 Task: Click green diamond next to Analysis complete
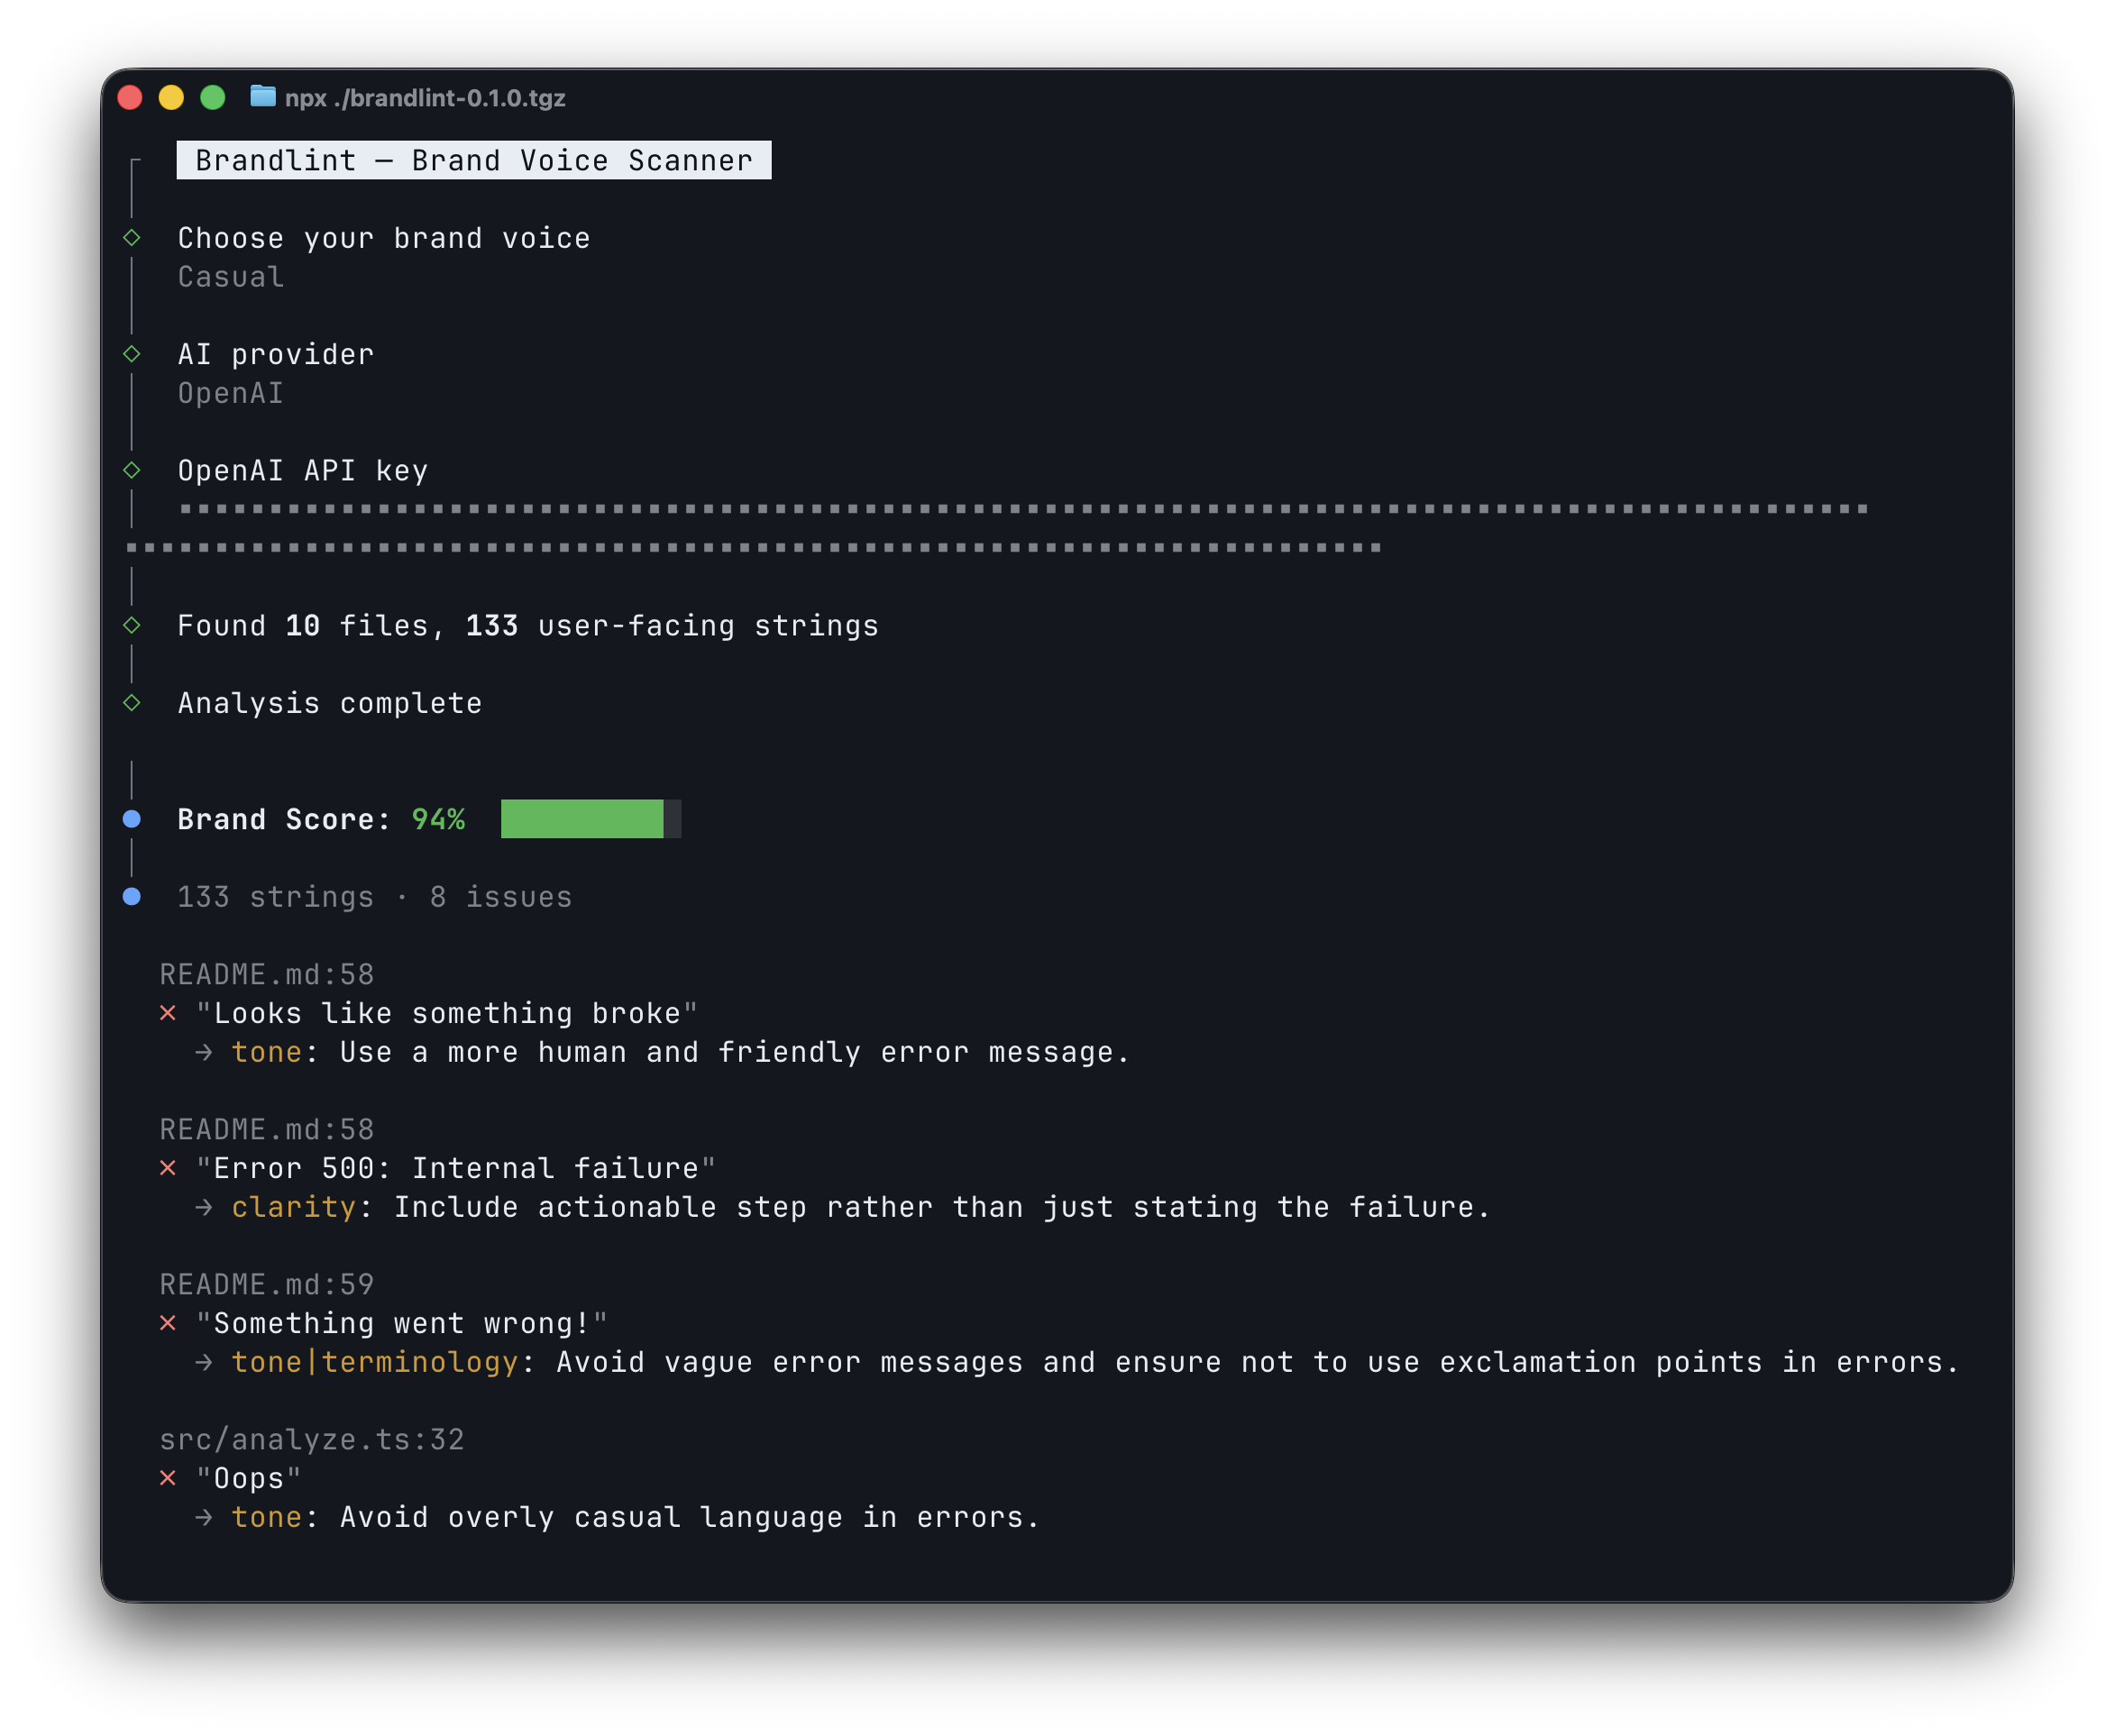(x=132, y=703)
